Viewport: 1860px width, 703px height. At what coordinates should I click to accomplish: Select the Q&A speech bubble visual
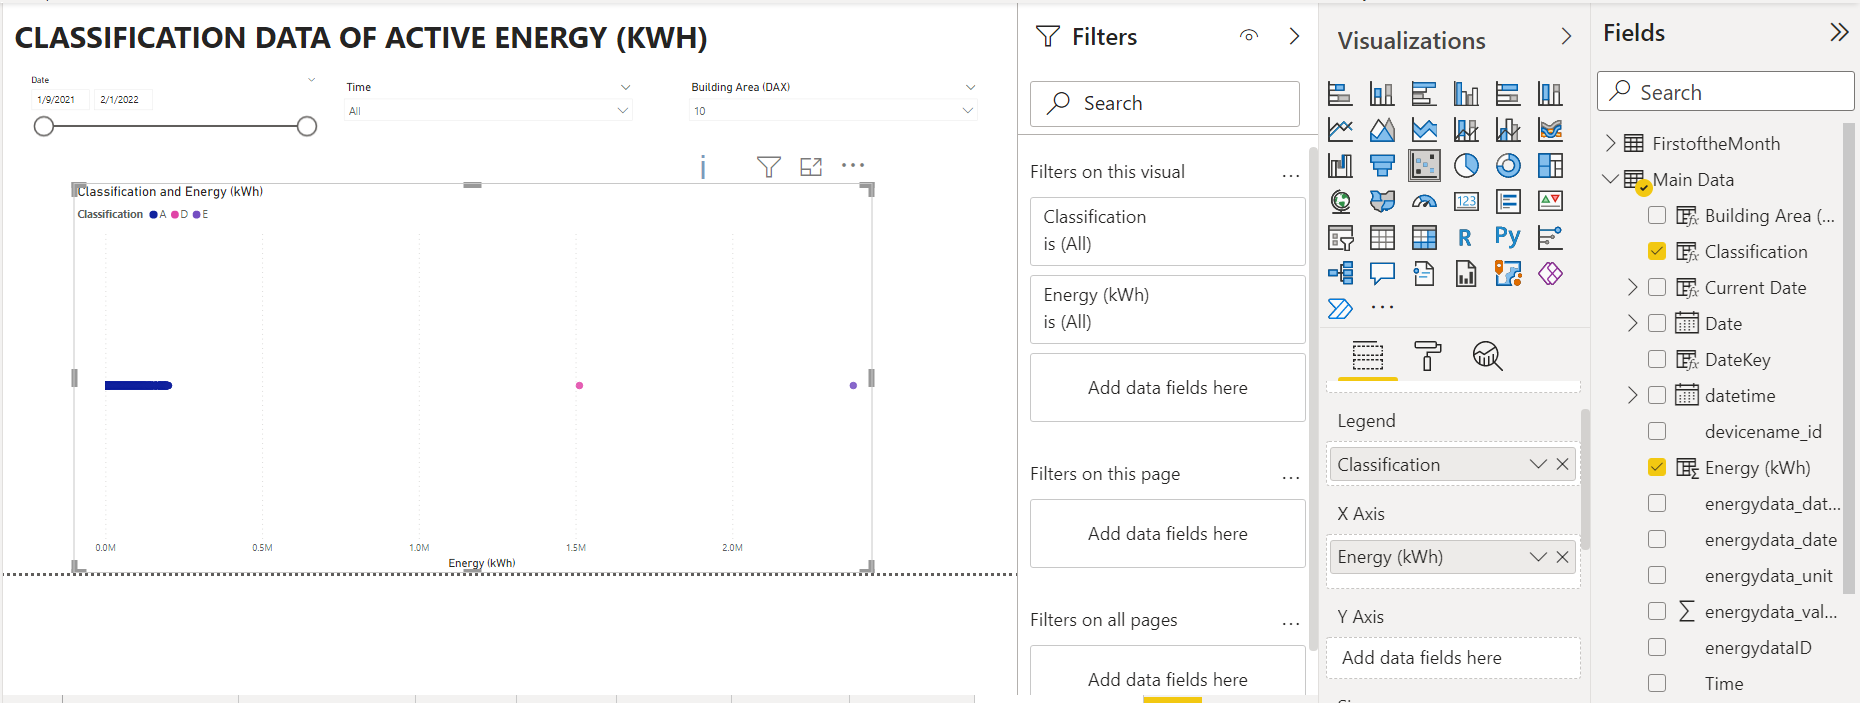[x=1382, y=274]
